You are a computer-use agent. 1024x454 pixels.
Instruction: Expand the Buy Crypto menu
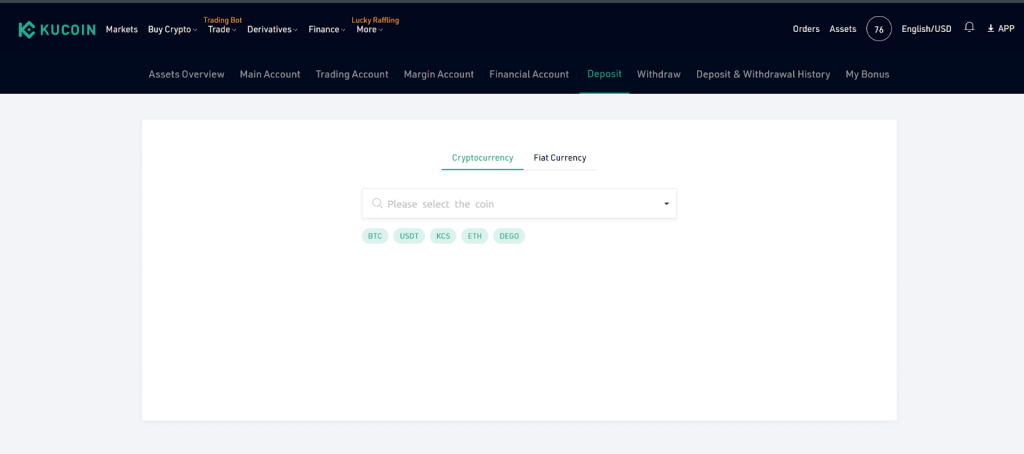point(173,29)
